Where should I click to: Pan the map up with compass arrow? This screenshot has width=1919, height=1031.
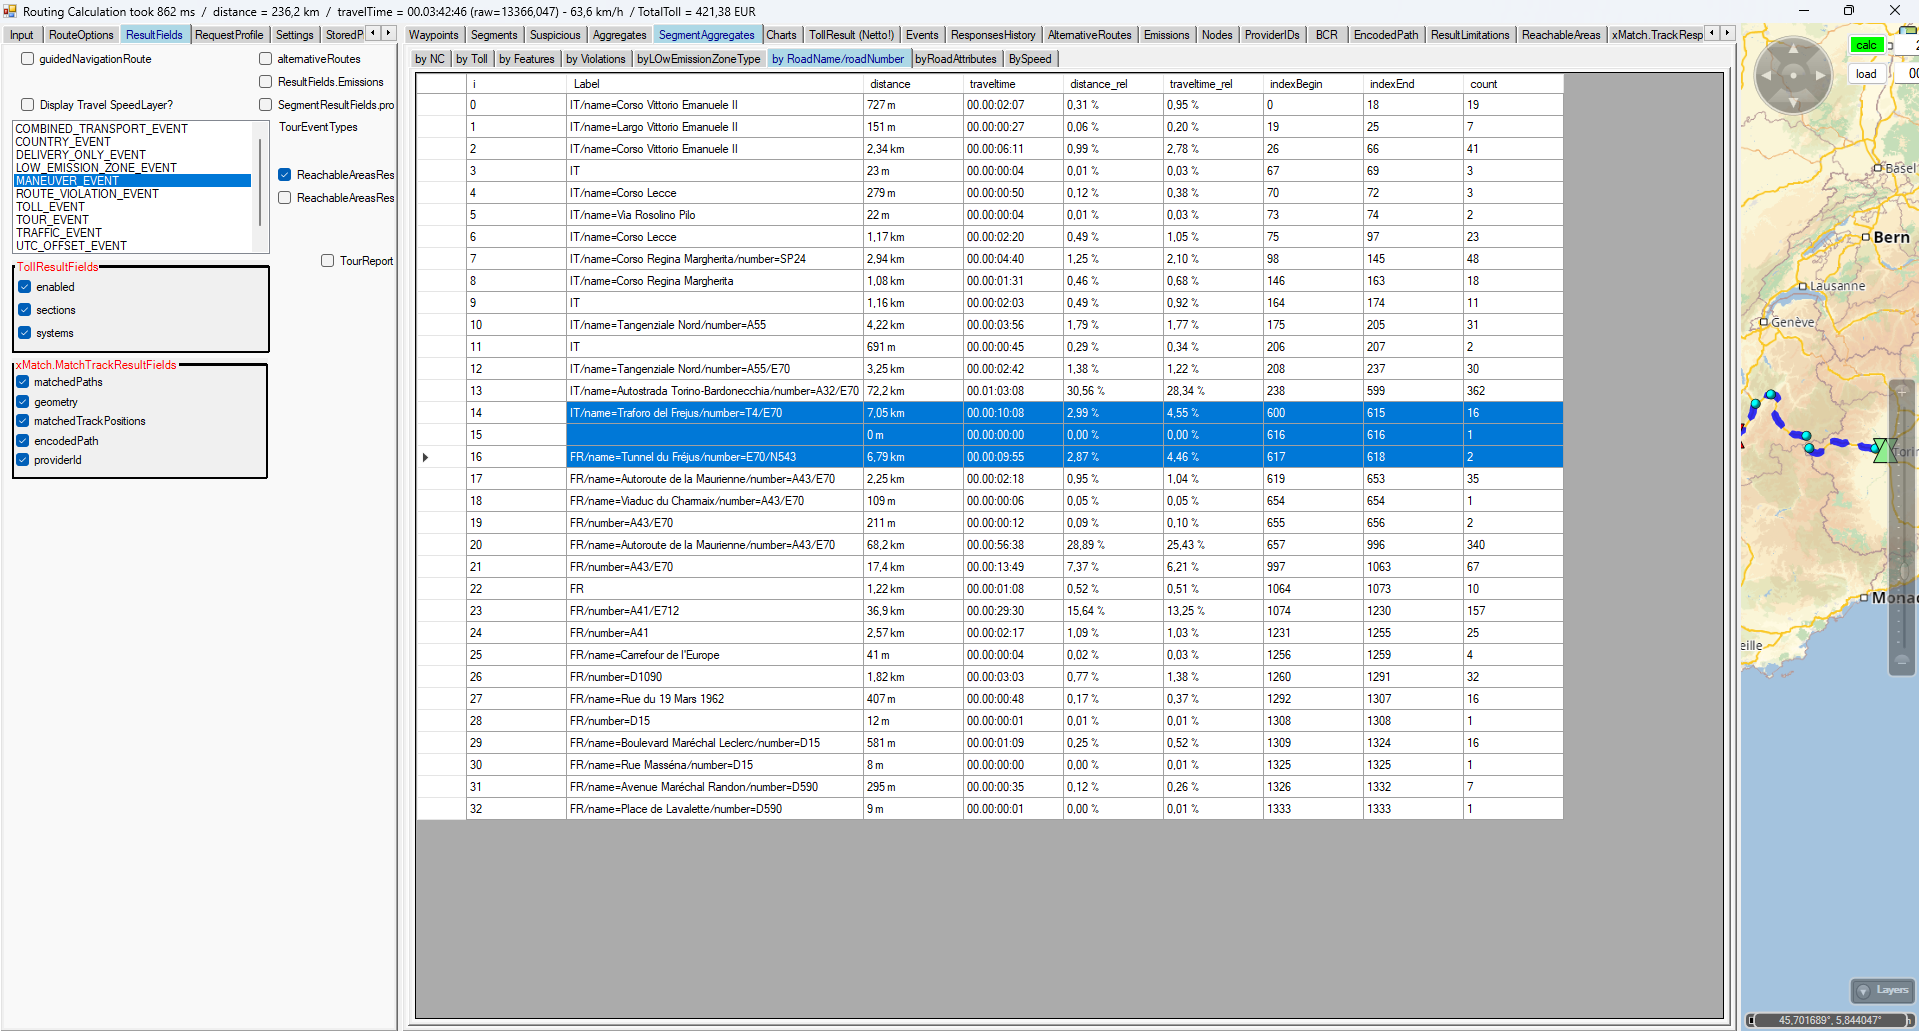pos(1793,49)
